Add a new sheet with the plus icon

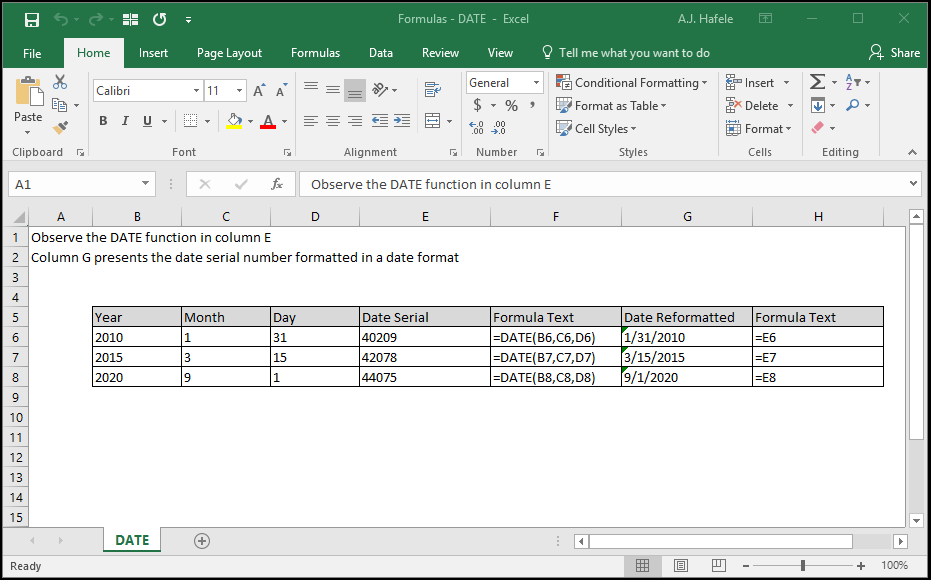[x=202, y=541]
